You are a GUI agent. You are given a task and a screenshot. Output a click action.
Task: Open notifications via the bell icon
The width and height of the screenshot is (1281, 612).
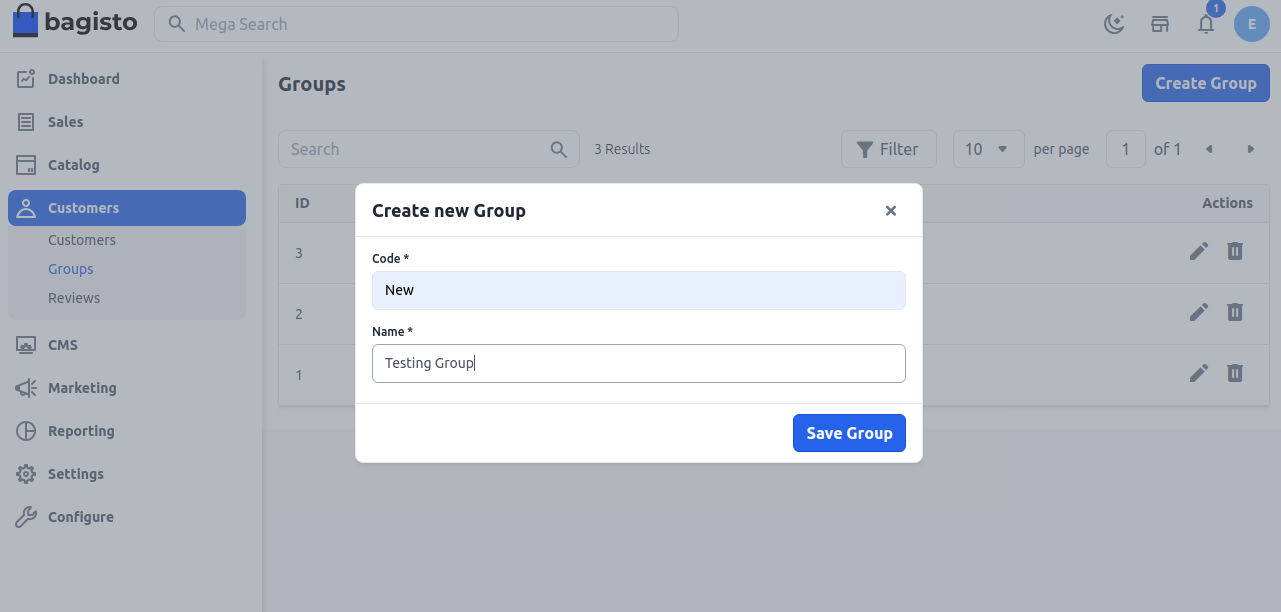point(1206,26)
